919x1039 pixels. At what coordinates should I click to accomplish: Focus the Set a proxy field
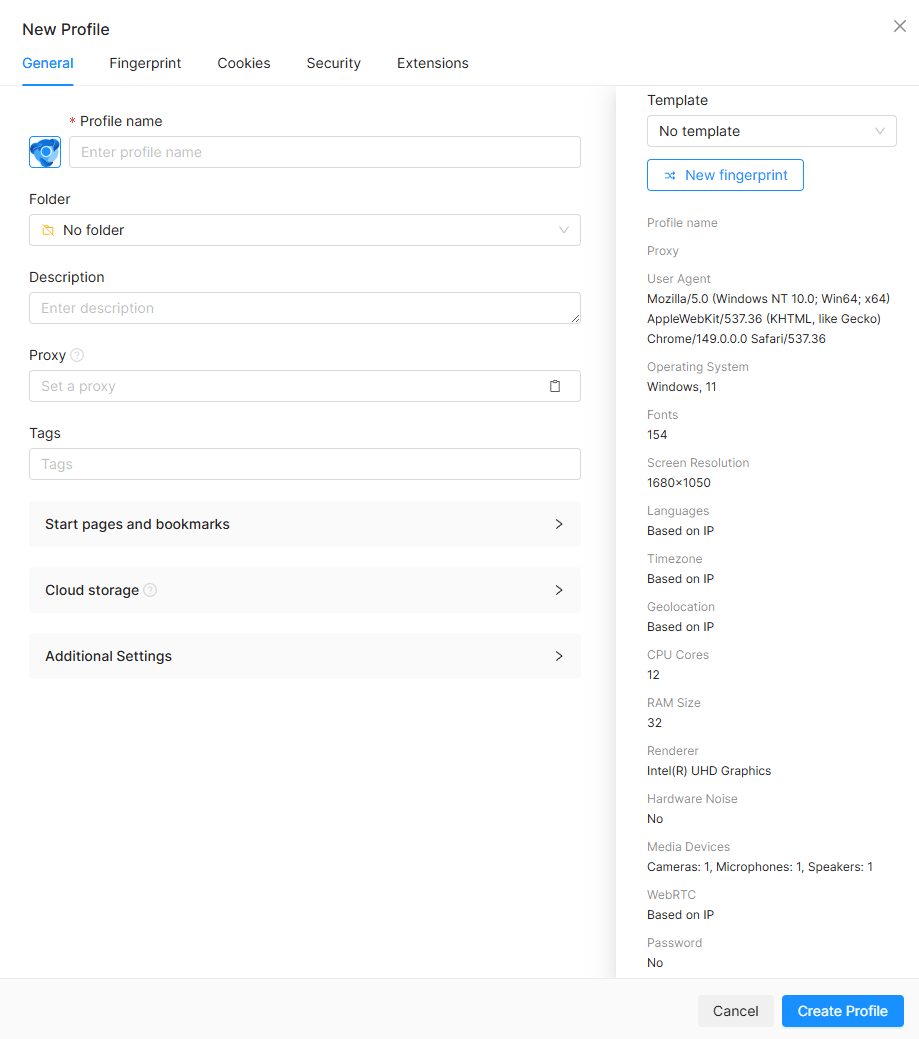[305, 386]
